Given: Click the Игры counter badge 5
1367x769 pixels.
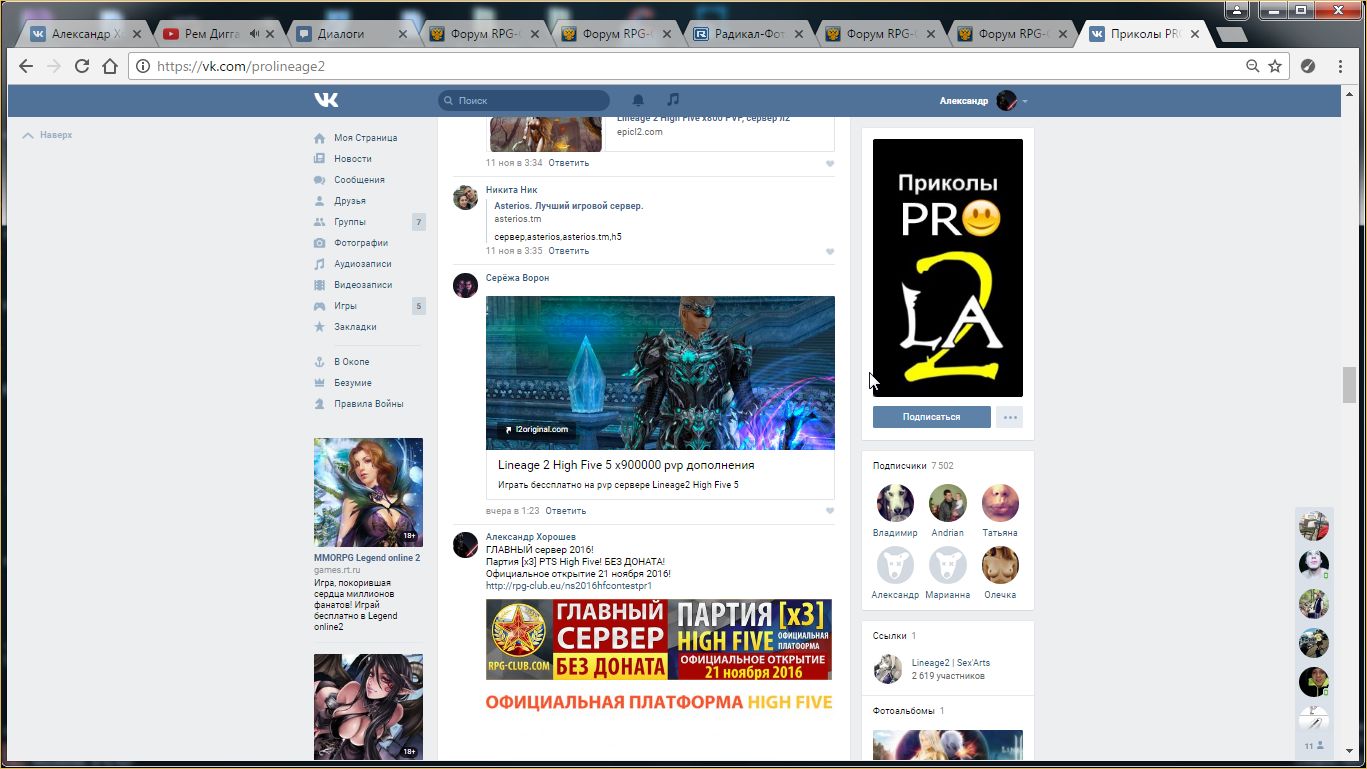Looking at the screenshot, I should pos(419,306).
